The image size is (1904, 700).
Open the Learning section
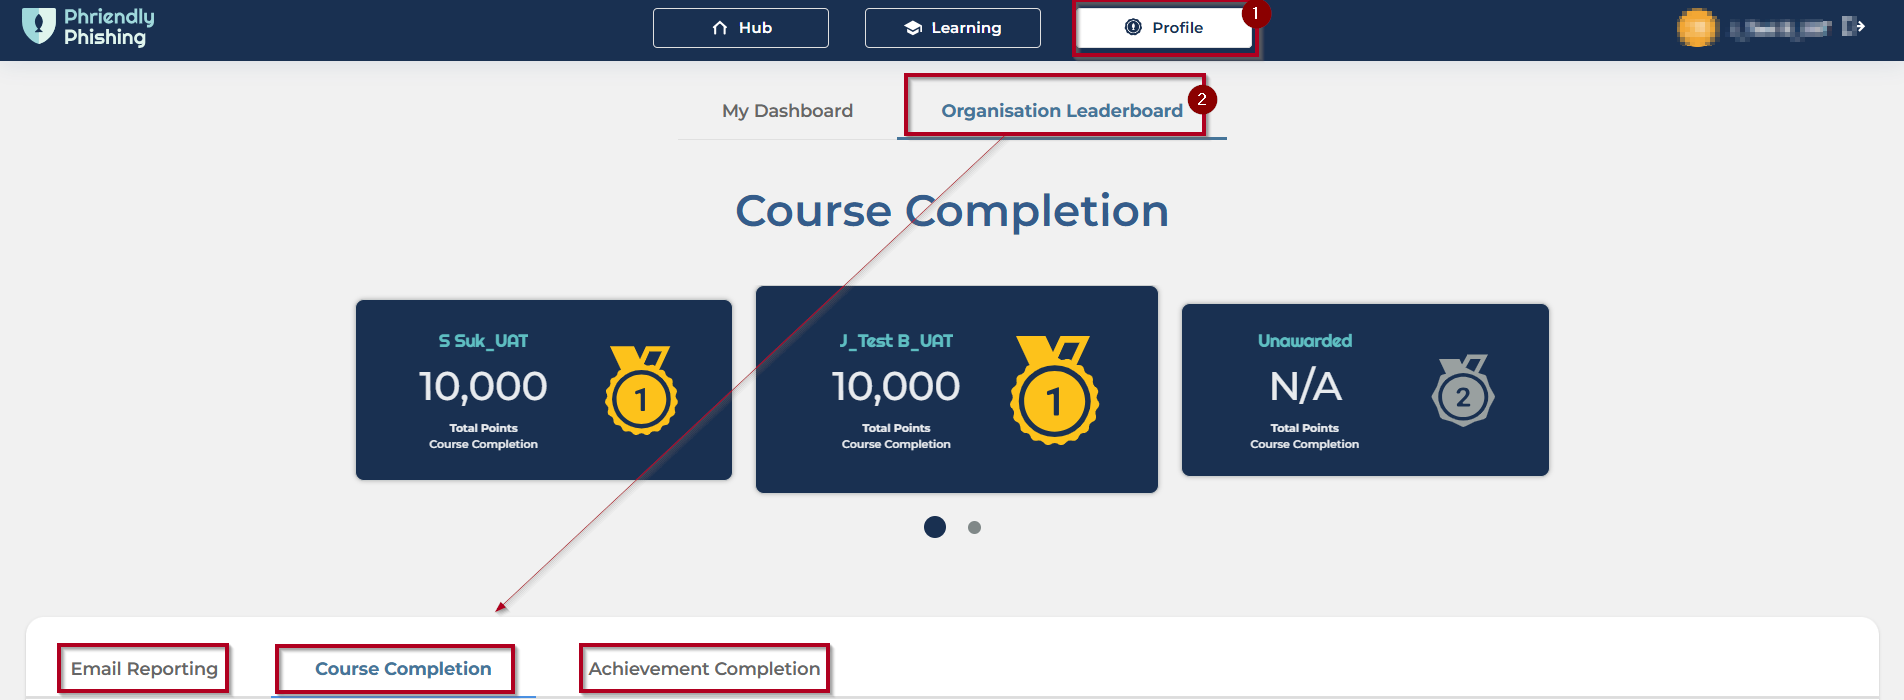[x=952, y=28]
